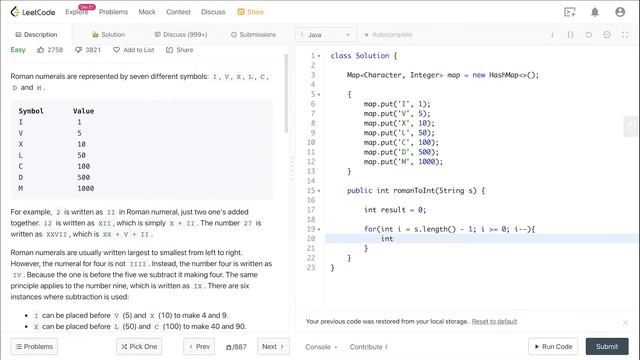Toggle the Autocomplete option

click(388, 35)
